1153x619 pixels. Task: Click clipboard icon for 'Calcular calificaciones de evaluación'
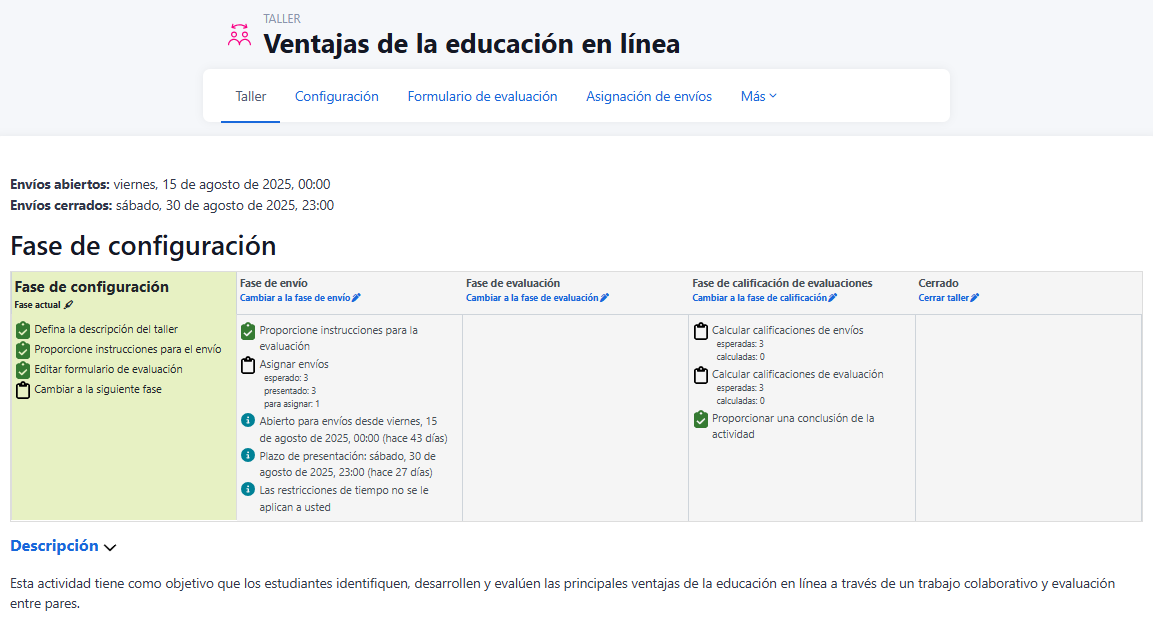(701, 375)
